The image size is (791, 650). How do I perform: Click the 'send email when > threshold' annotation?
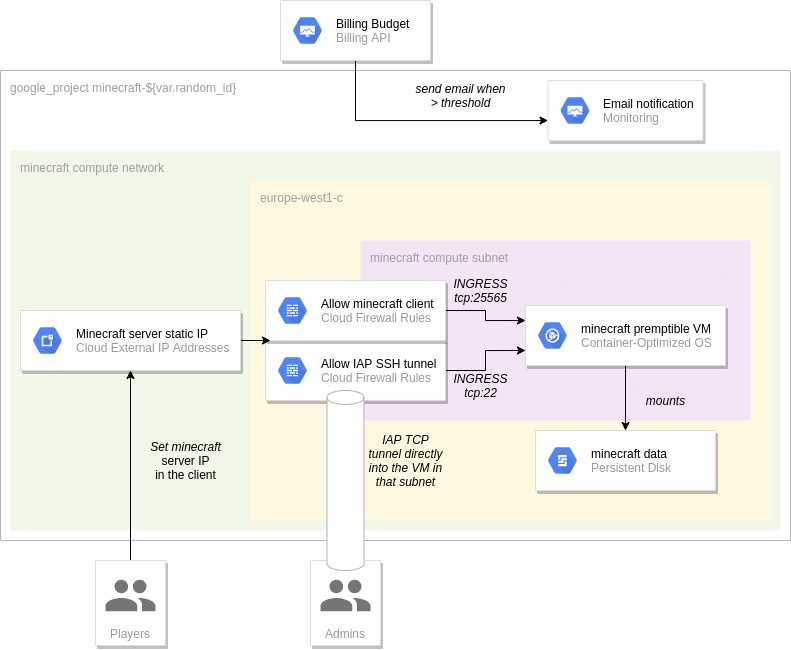460,96
